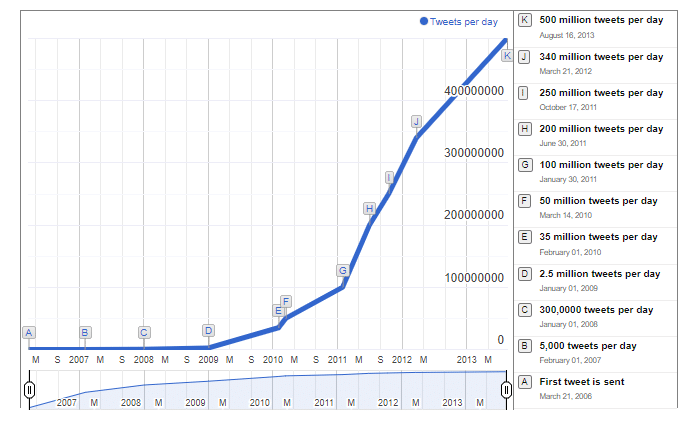695x429 pixels.
Task: Click annotation flag H on the chart
Action: coord(370,208)
